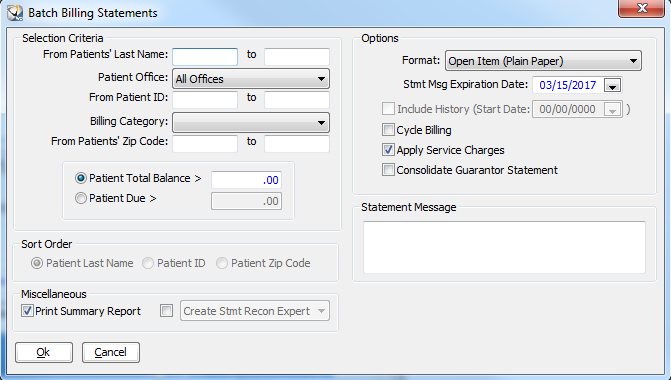Image resolution: width=671 pixels, height=380 pixels.
Task: Uncheck Apply Service Charges
Action: pos(388,150)
